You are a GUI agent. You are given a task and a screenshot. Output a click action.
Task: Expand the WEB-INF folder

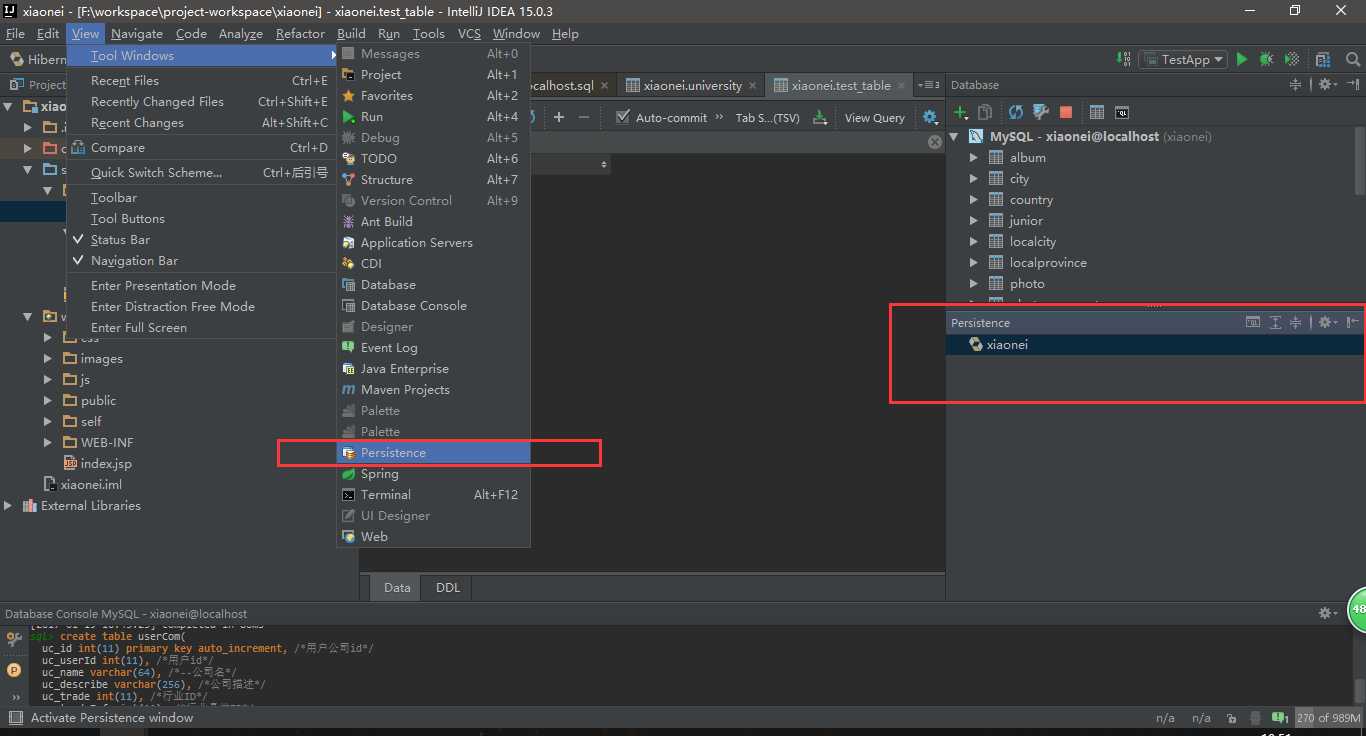click(48, 442)
